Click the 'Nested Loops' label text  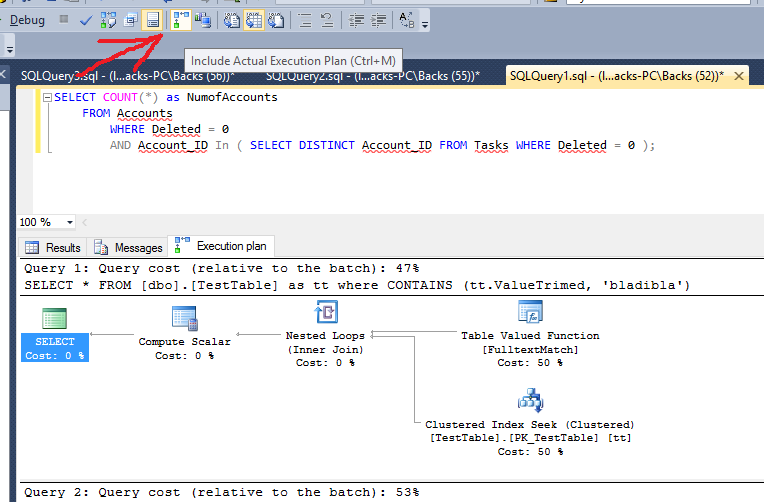325,336
